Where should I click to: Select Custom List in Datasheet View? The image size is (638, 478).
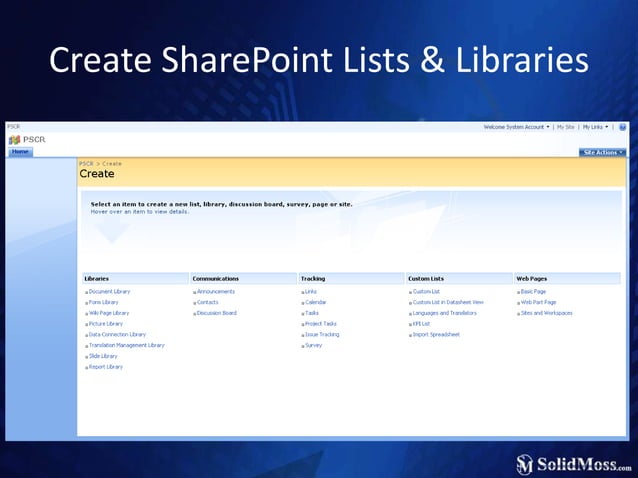[x=448, y=302]
